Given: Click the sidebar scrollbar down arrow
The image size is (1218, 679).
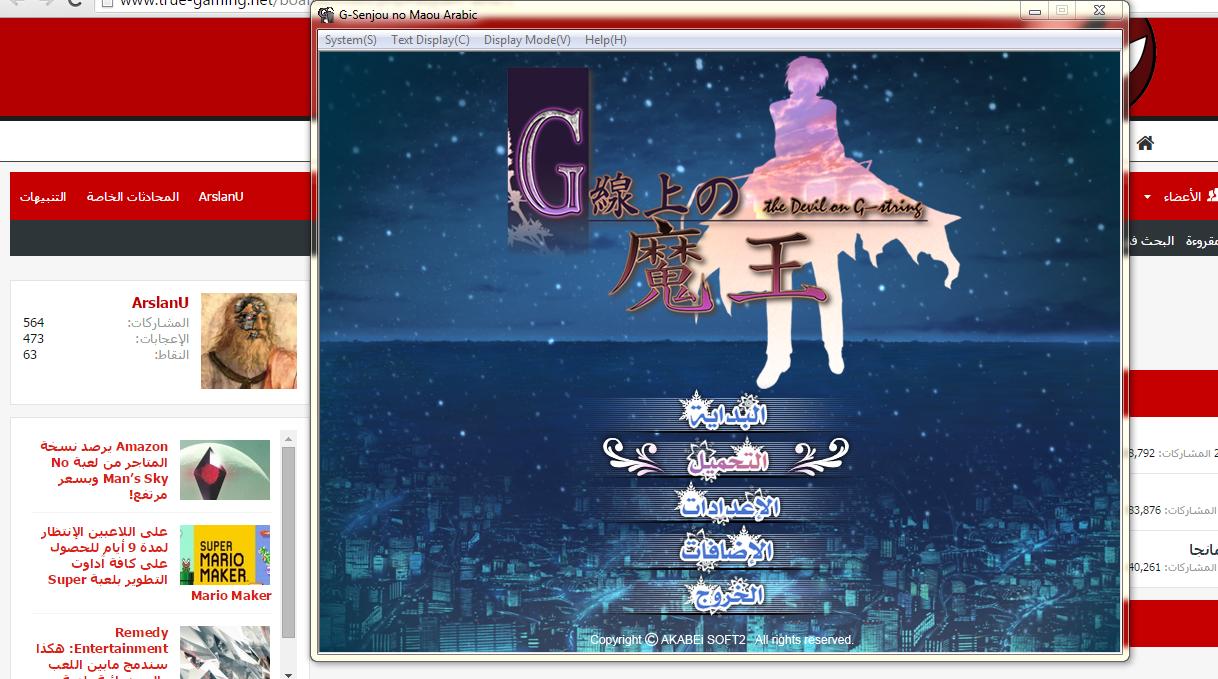Looking at the screenshot, I should tap(289, 673).
